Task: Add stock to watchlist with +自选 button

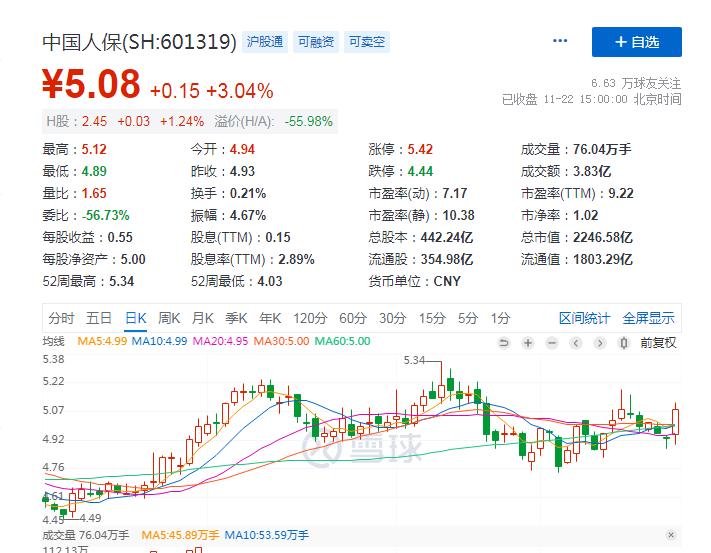Action: tap(637, 42)
